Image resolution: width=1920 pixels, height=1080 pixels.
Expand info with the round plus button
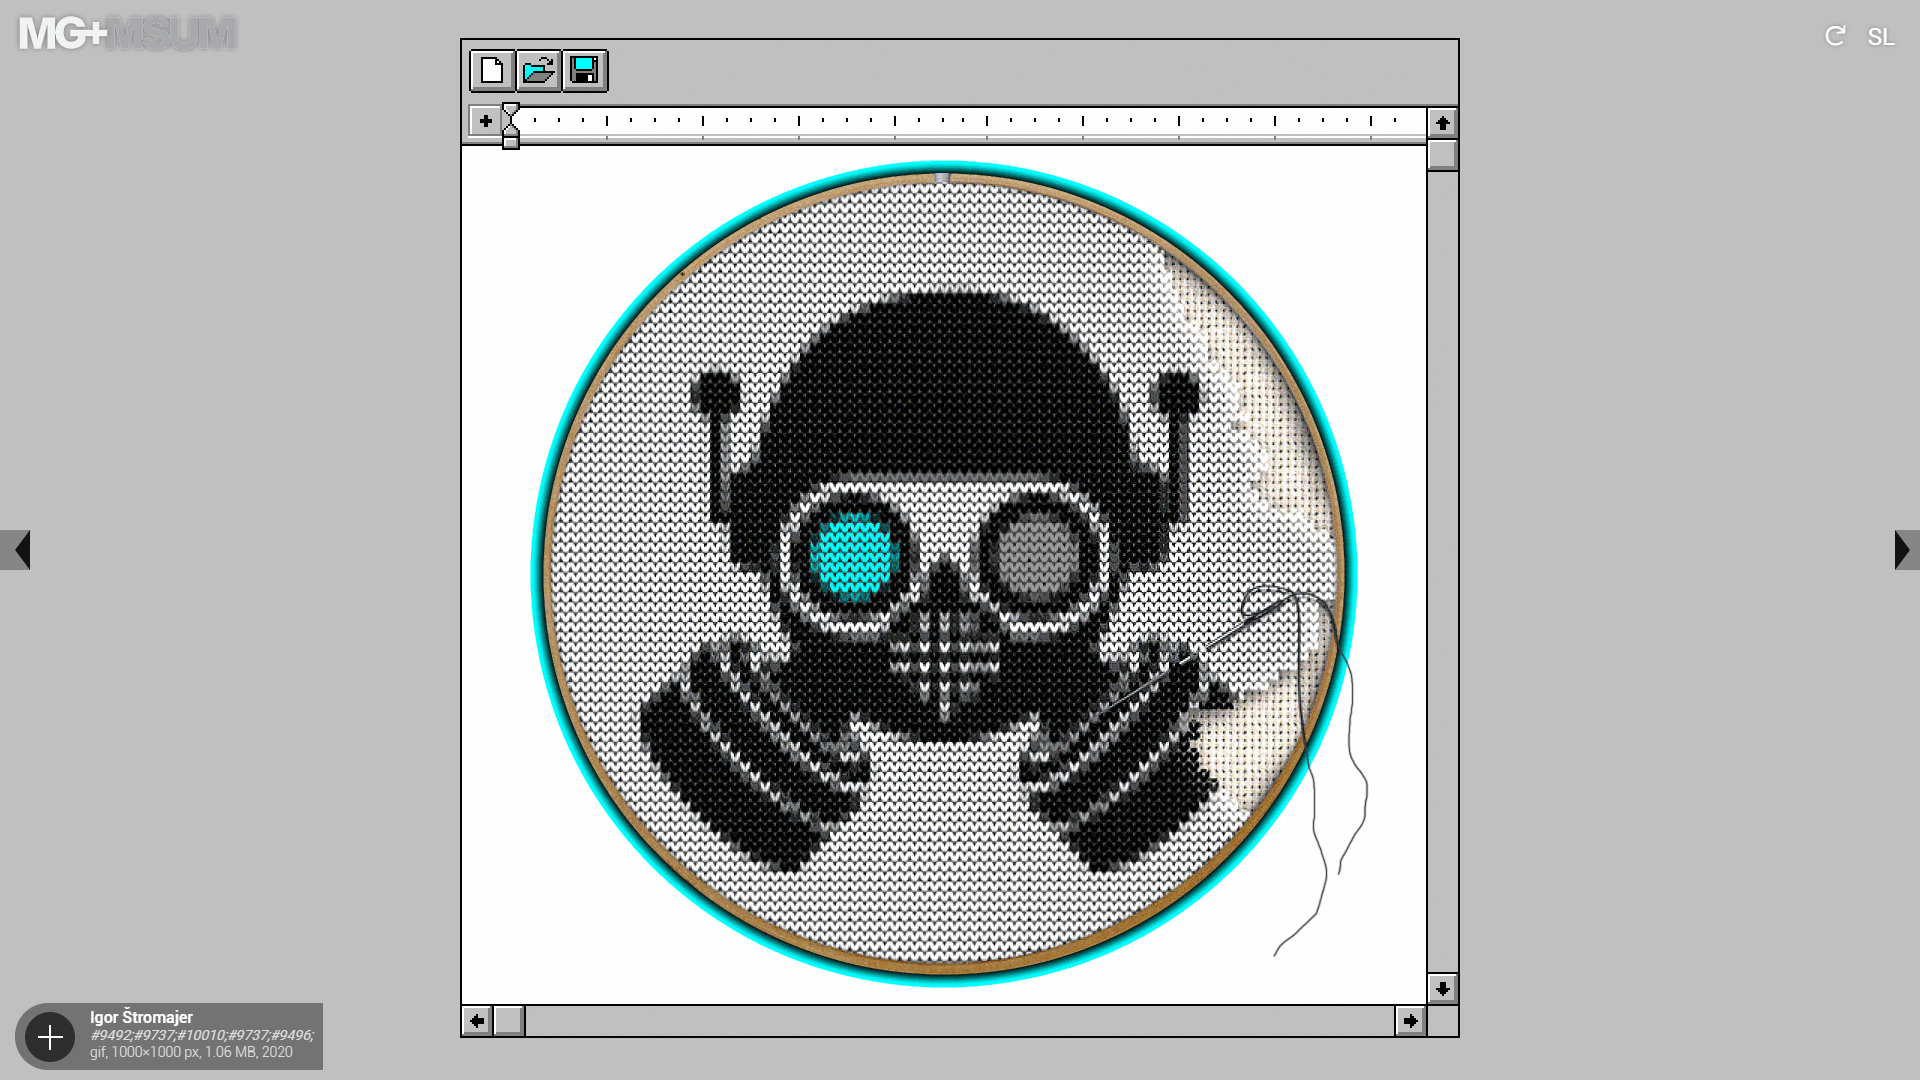50,1037
